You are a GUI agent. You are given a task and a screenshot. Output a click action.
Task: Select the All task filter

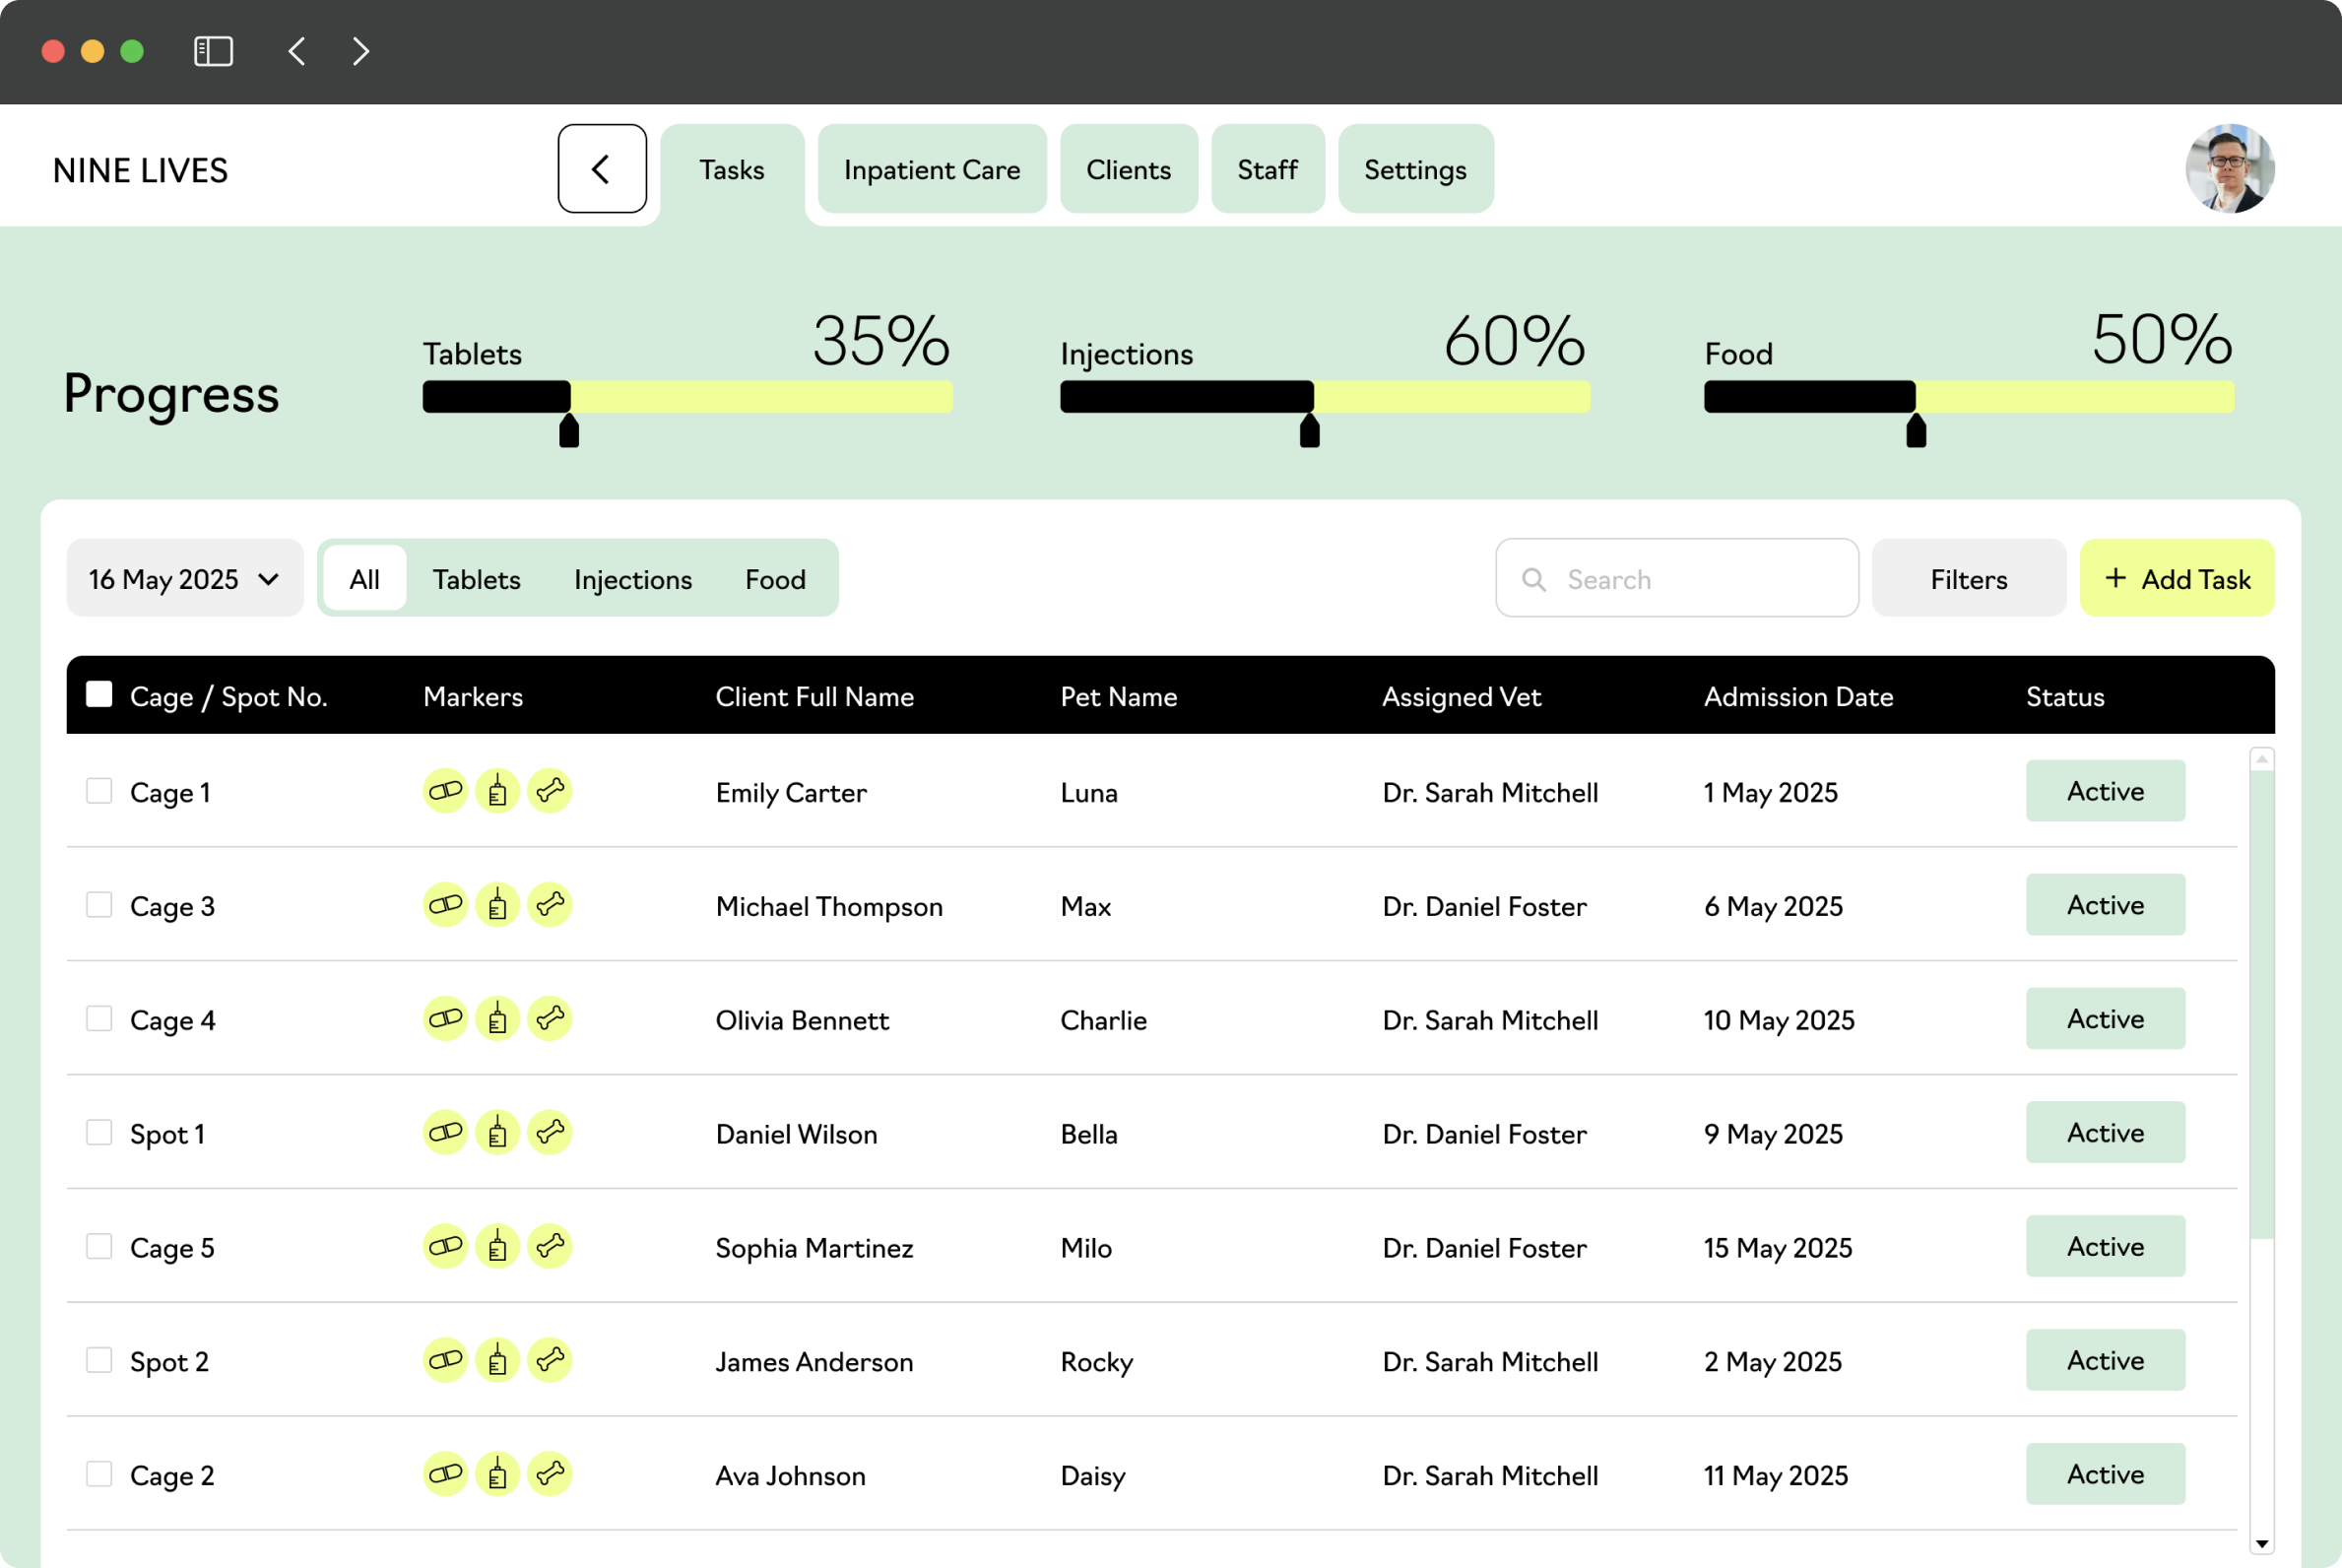[365, 578]
